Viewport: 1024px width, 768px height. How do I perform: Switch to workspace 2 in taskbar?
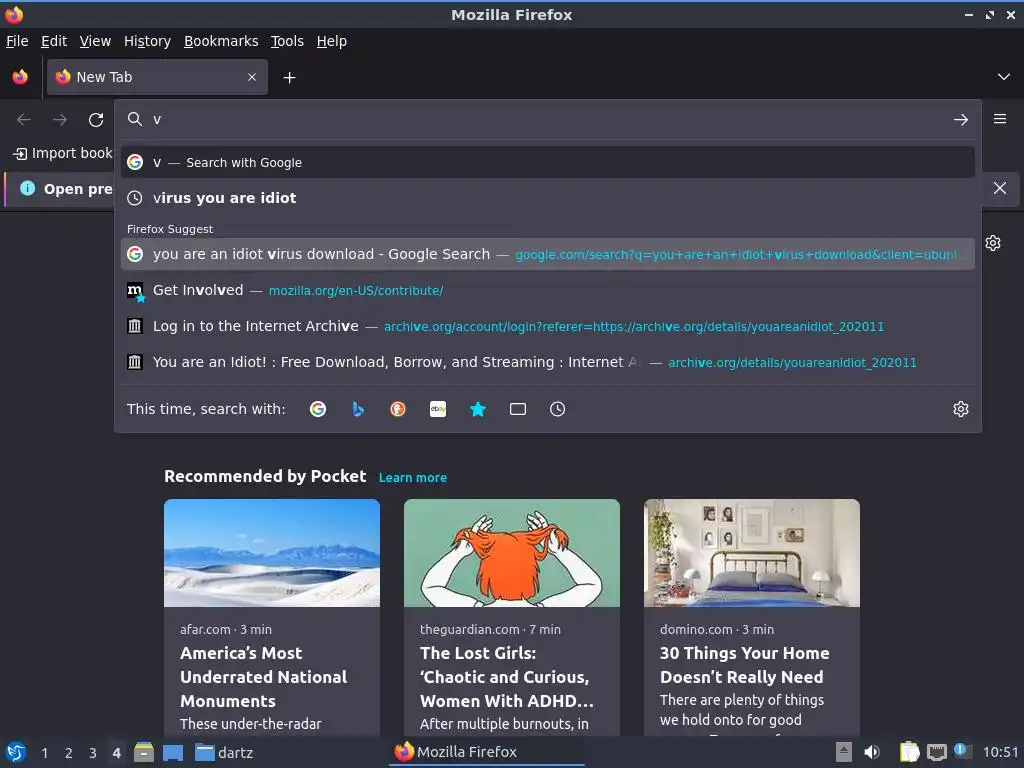[x=69, y=753]
